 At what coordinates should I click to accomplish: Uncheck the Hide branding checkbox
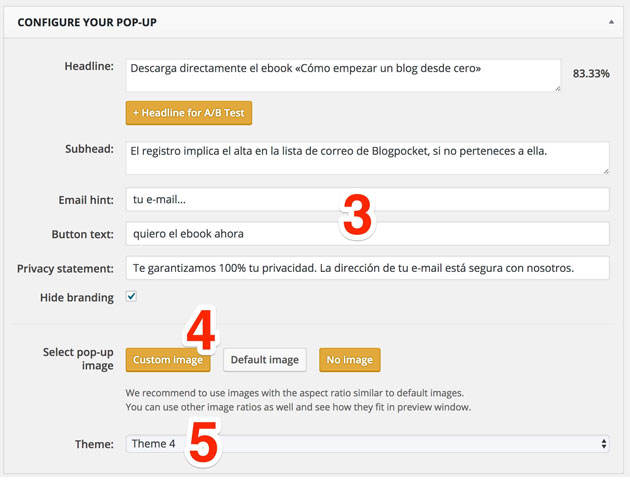tap(131, 297)
